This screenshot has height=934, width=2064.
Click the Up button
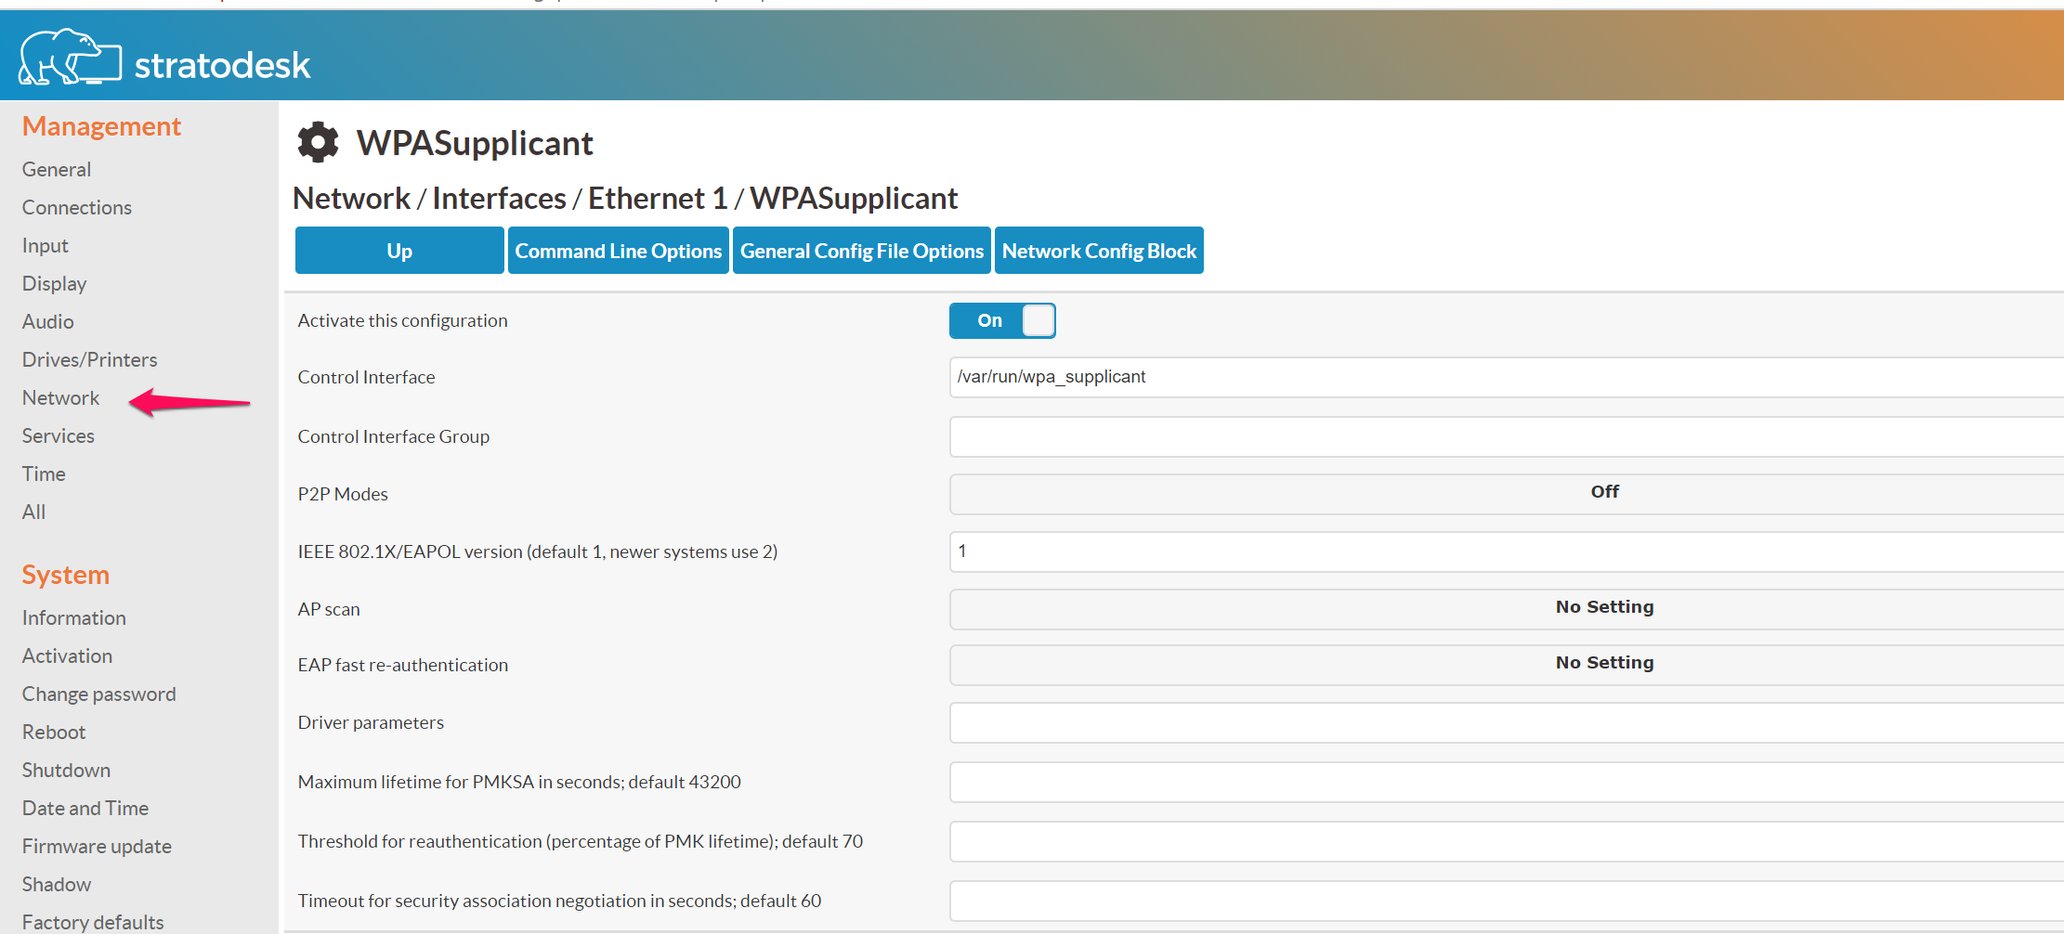398,250
